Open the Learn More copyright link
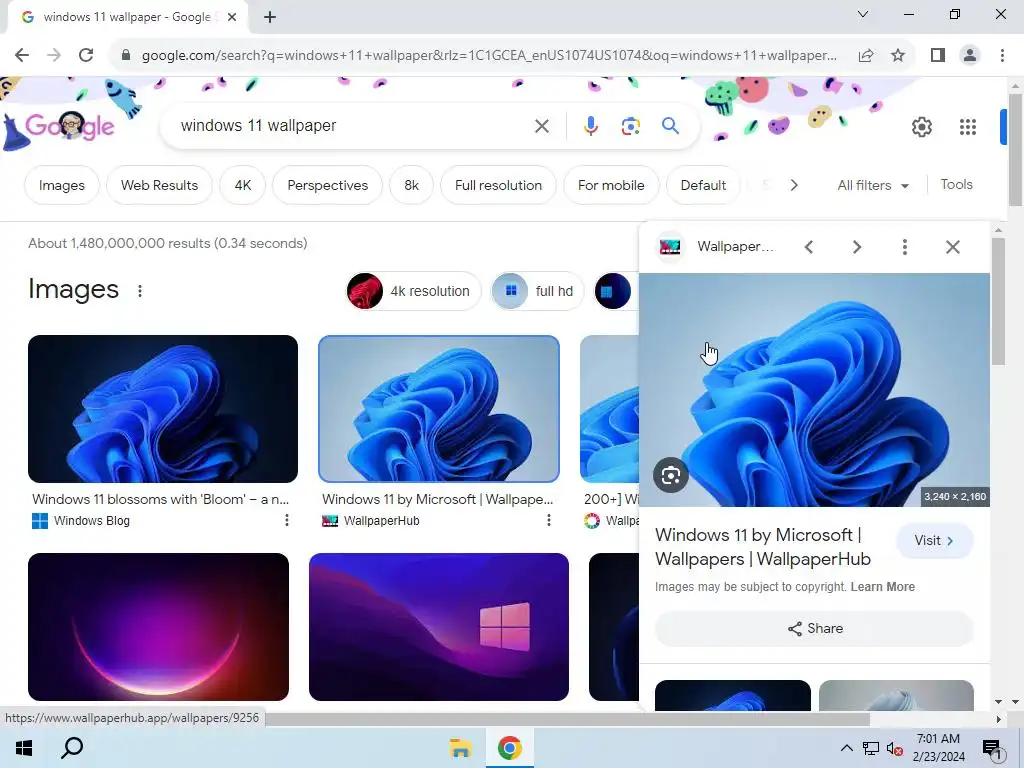Screen dimensions: 1024x768 [882, 586]
